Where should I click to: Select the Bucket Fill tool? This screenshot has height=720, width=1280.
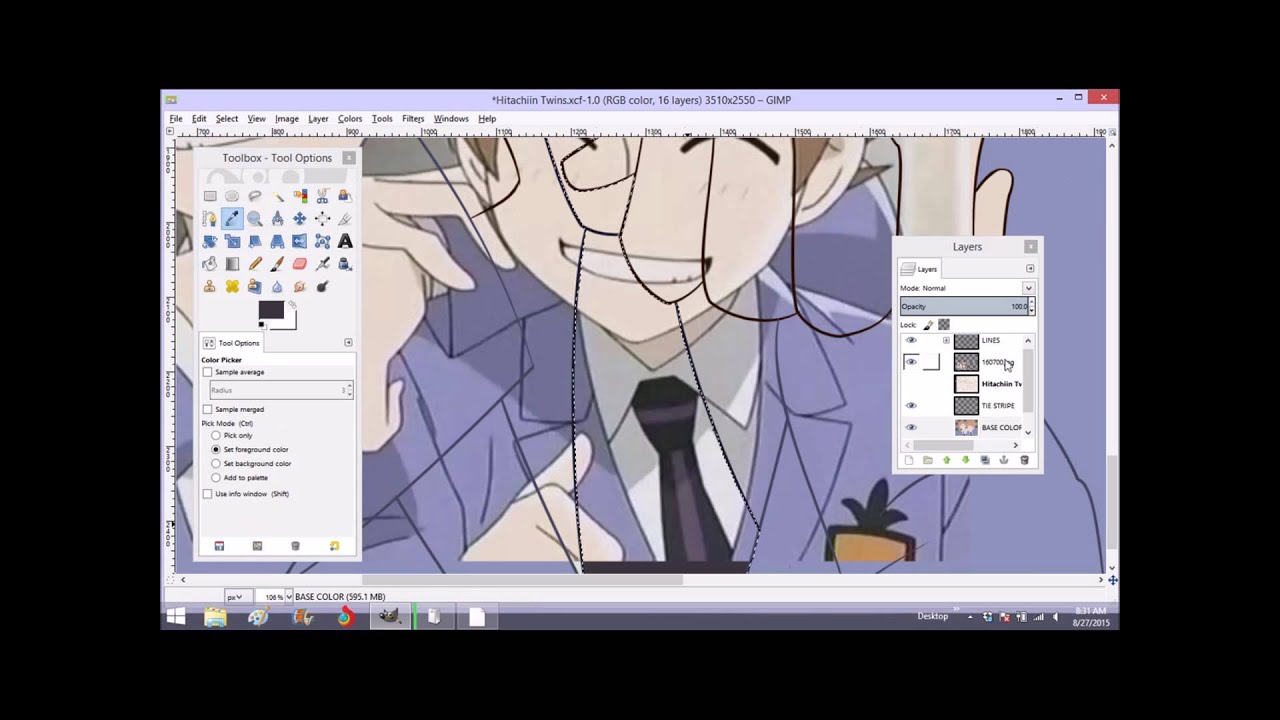[210, 264]
